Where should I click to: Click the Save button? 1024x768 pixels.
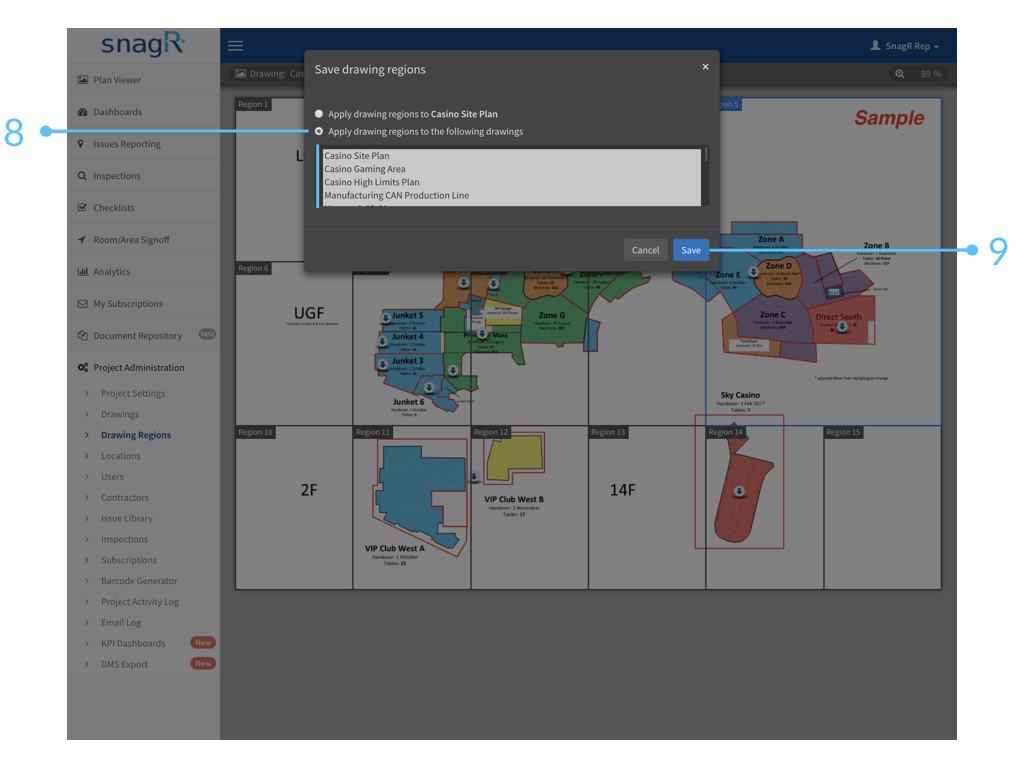[x=691, y=250]
